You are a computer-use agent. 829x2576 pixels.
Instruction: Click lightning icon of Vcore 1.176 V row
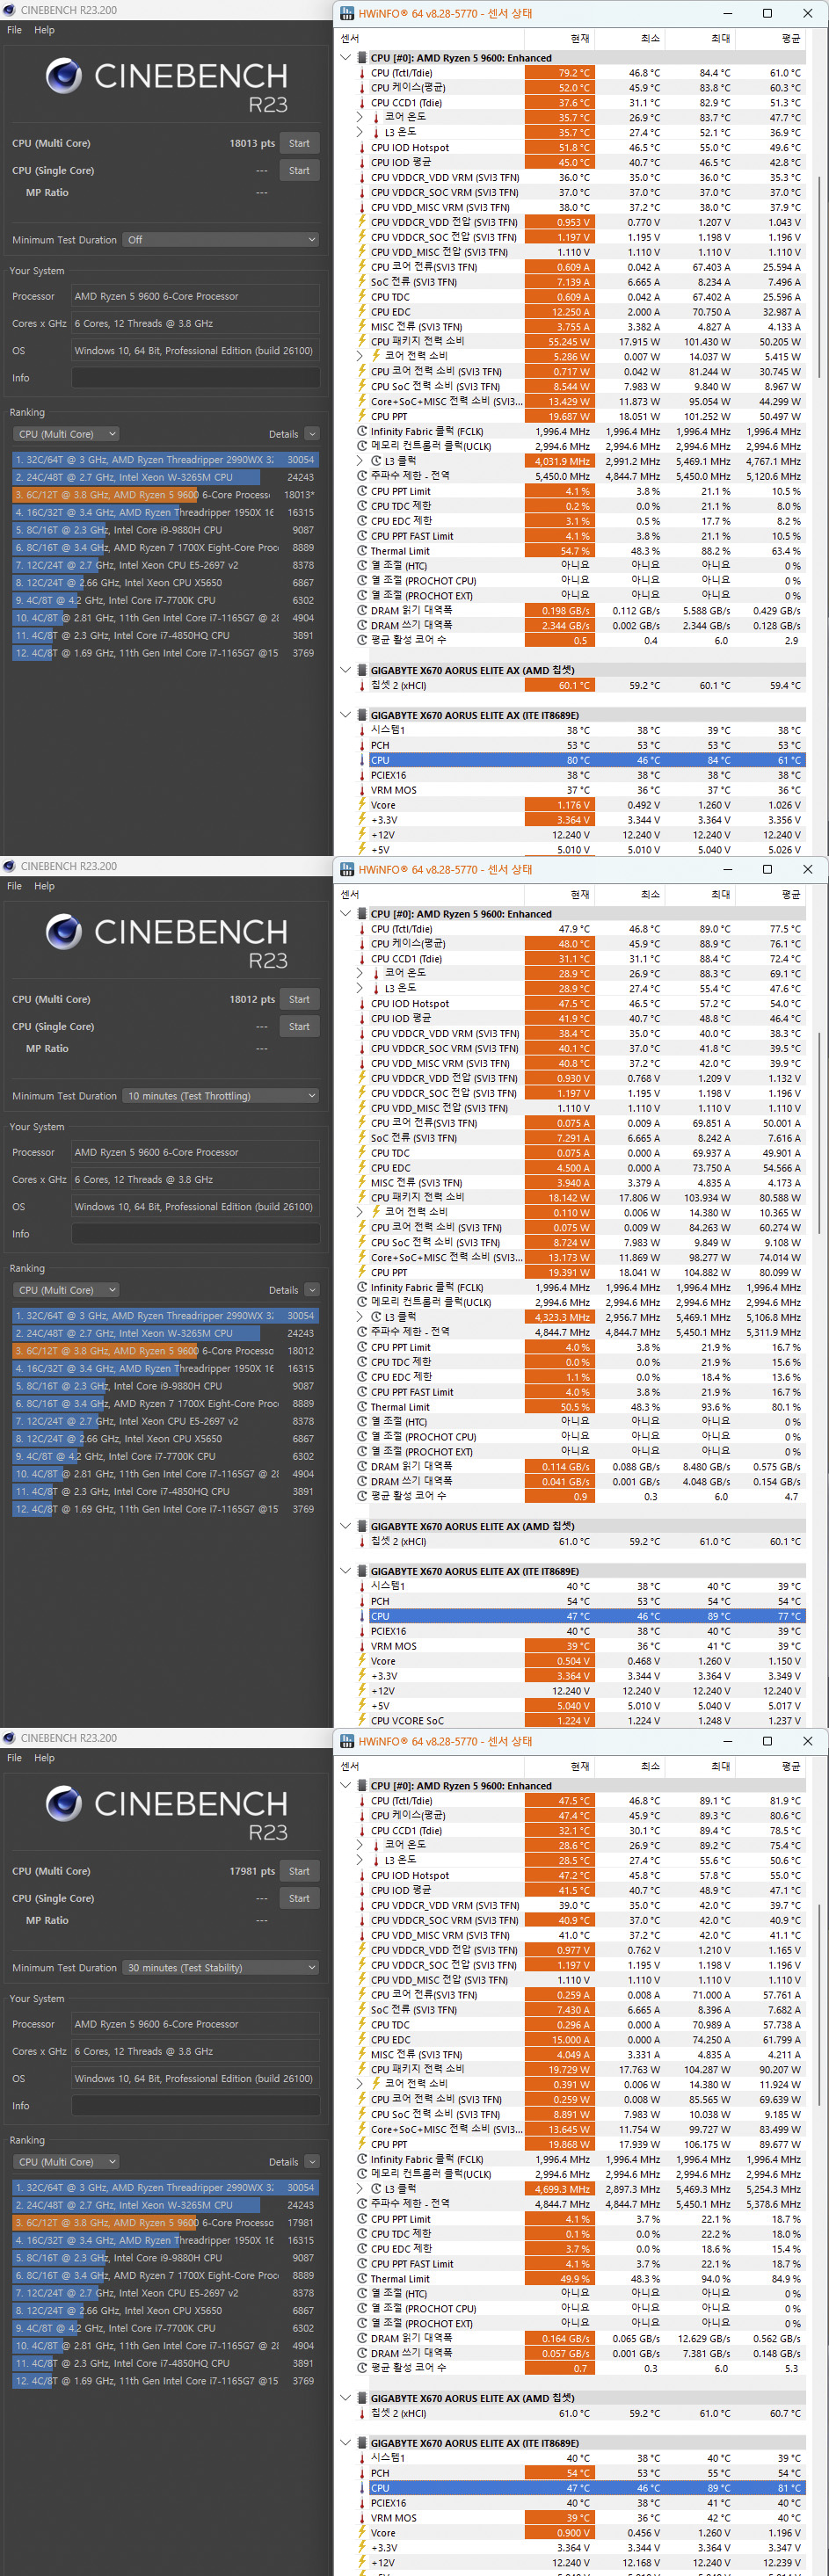tap(362, 805)
